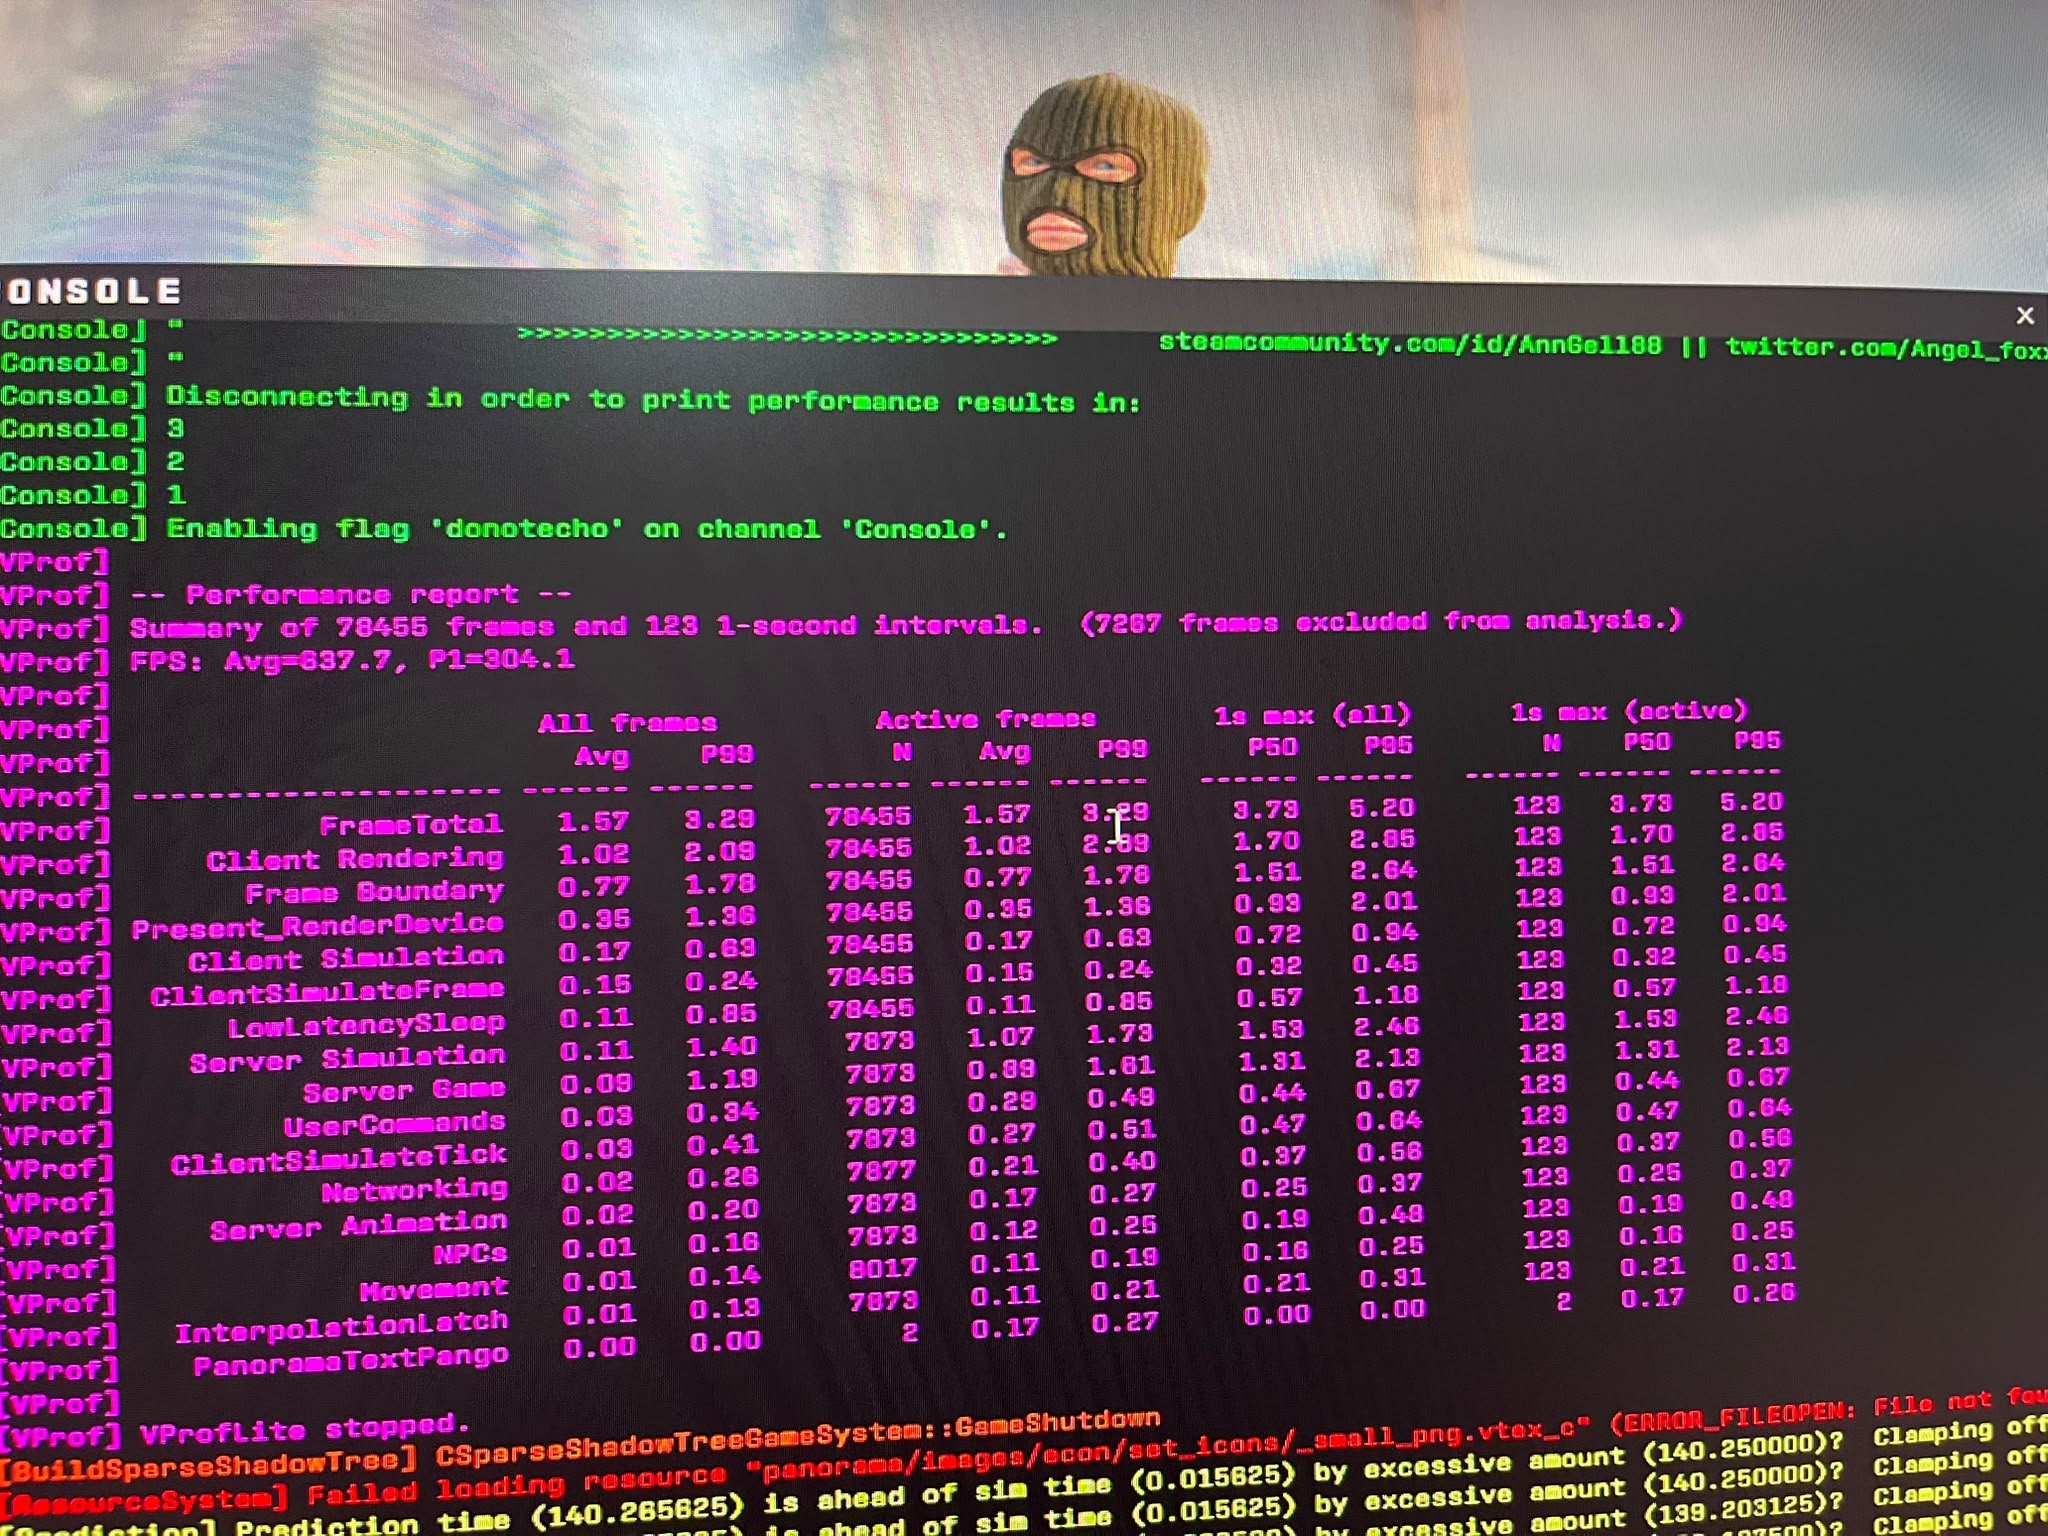
Task: Click the NPCs Active frames N value 8017
Action: (881, 1268)
